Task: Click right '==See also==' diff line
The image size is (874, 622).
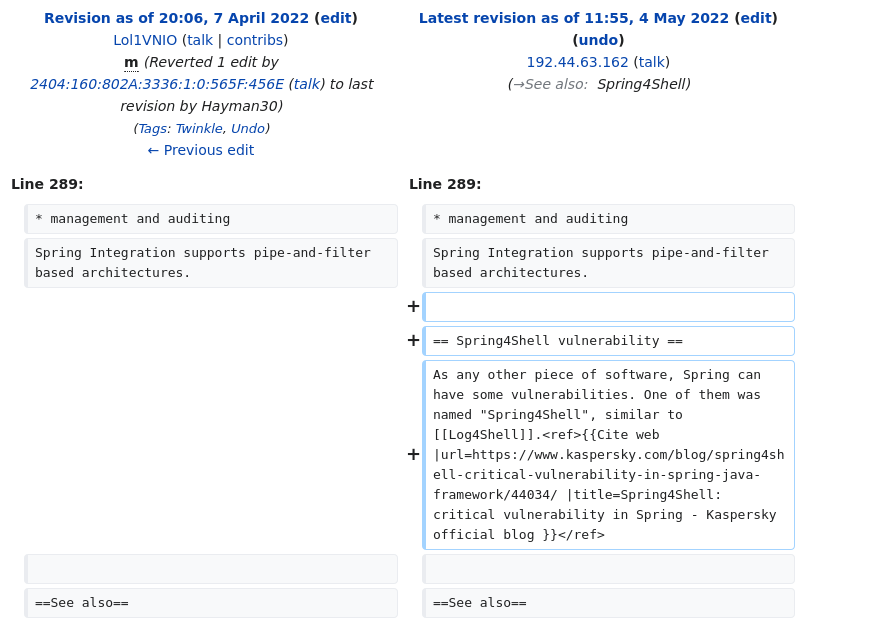Action: point(608,603)
